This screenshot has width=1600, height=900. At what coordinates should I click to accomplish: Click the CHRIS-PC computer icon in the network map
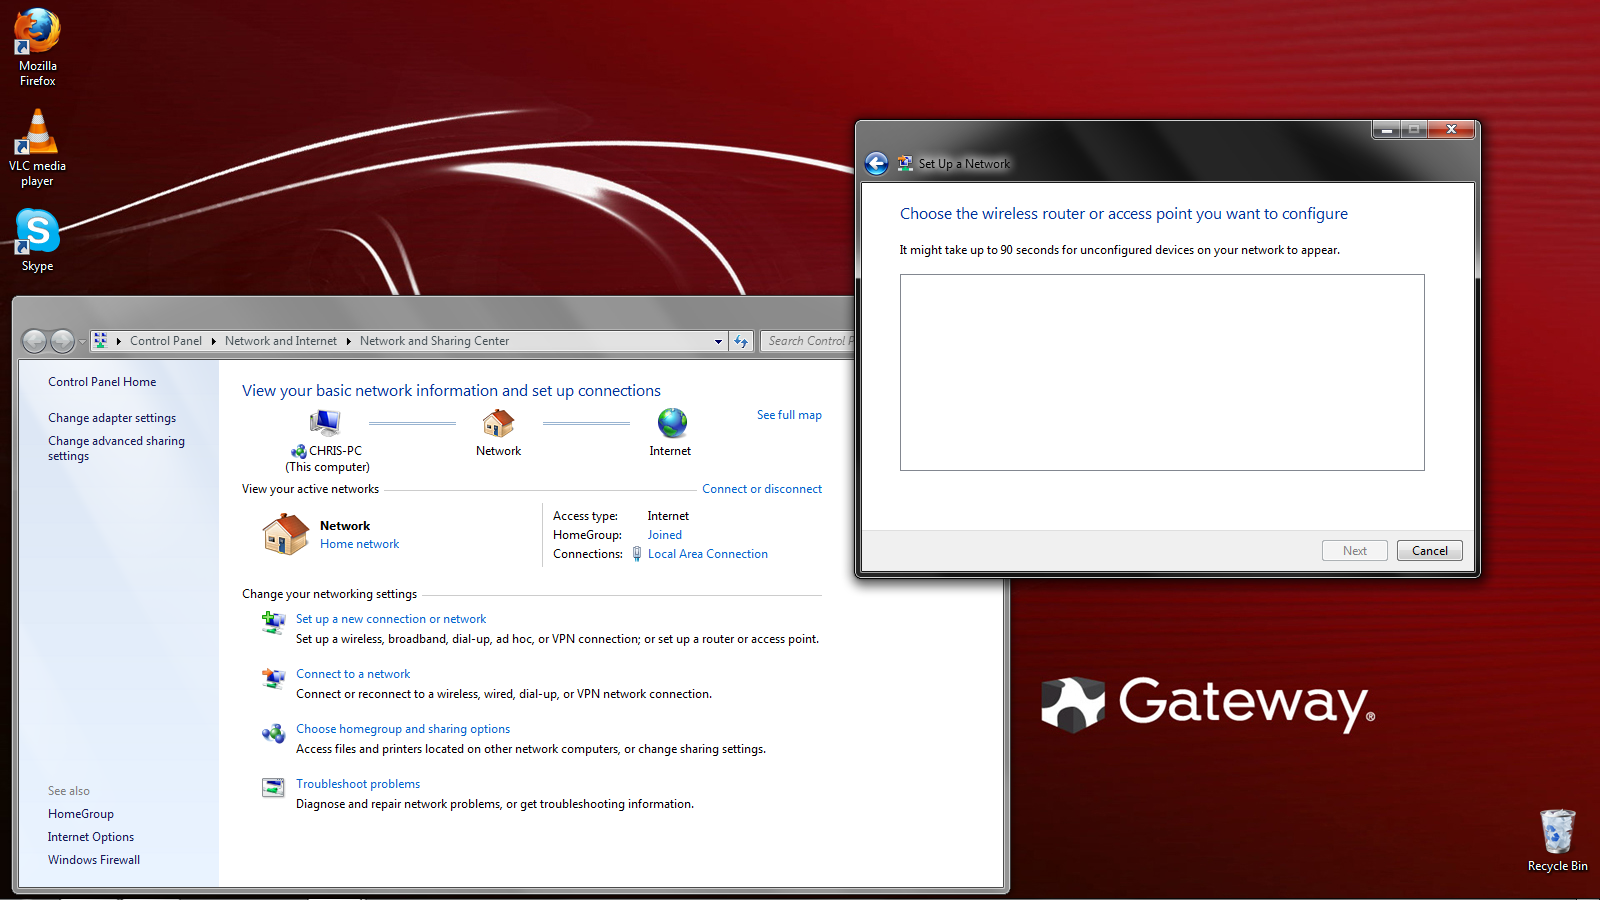point(324,424)
